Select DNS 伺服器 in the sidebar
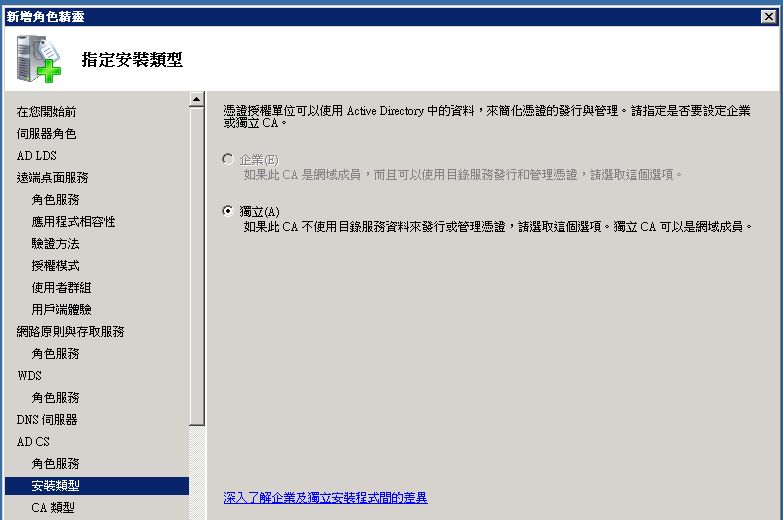The height and width of the screenshot is (520, 783). pos(47,419)
